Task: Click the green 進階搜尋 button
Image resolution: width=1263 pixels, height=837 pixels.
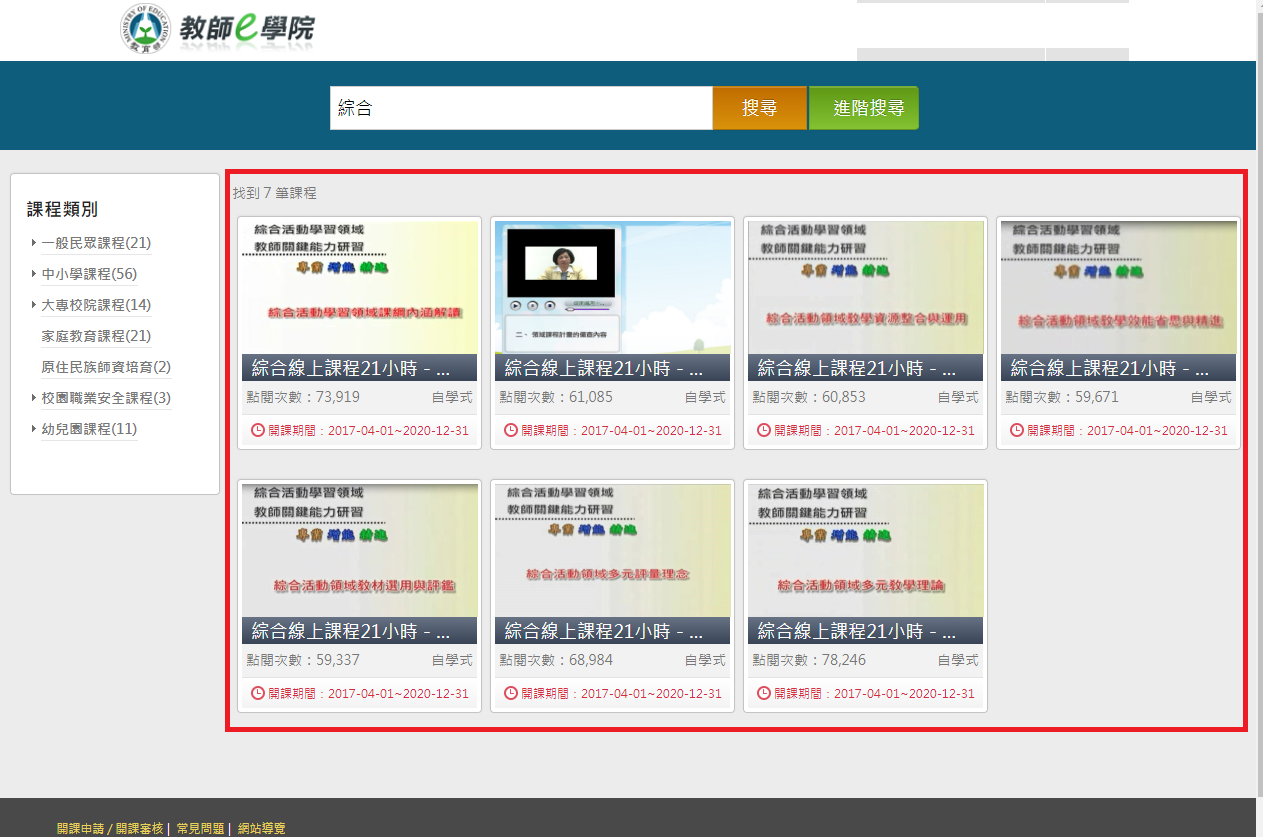Action: tap(864, 108)
